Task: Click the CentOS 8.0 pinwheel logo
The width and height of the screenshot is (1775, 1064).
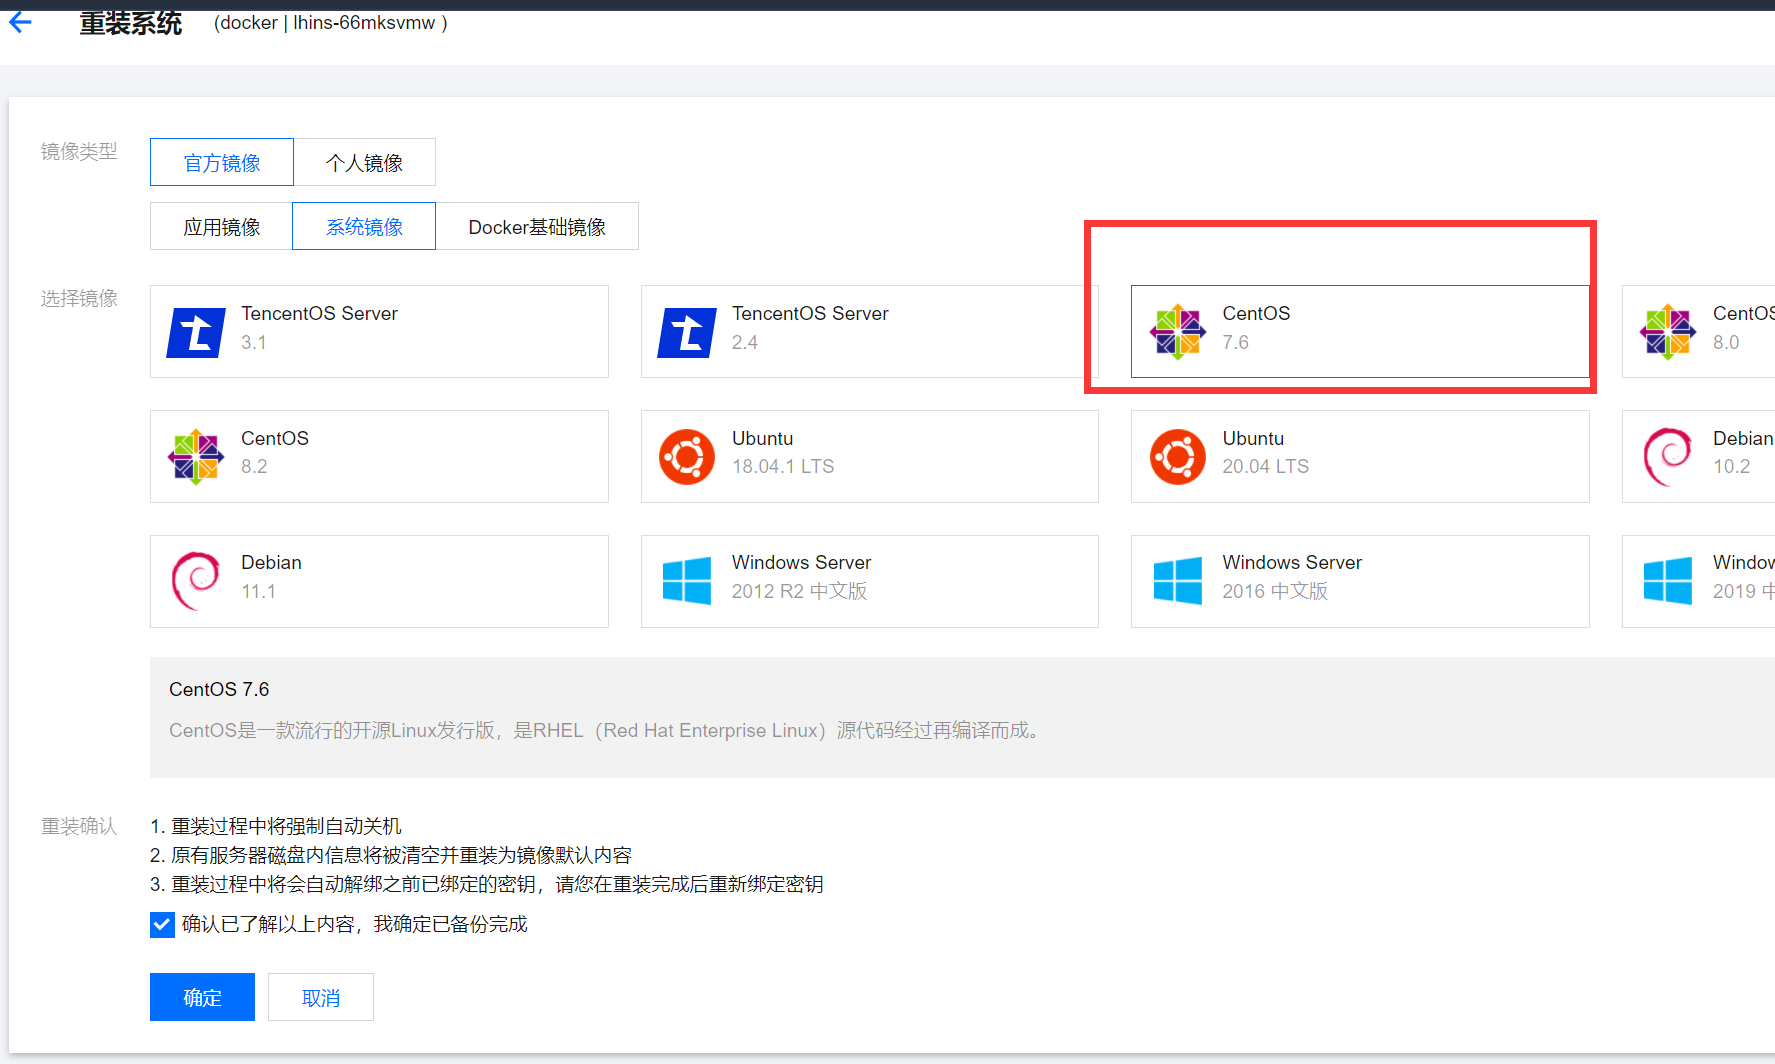Action: click(1668, 332)
